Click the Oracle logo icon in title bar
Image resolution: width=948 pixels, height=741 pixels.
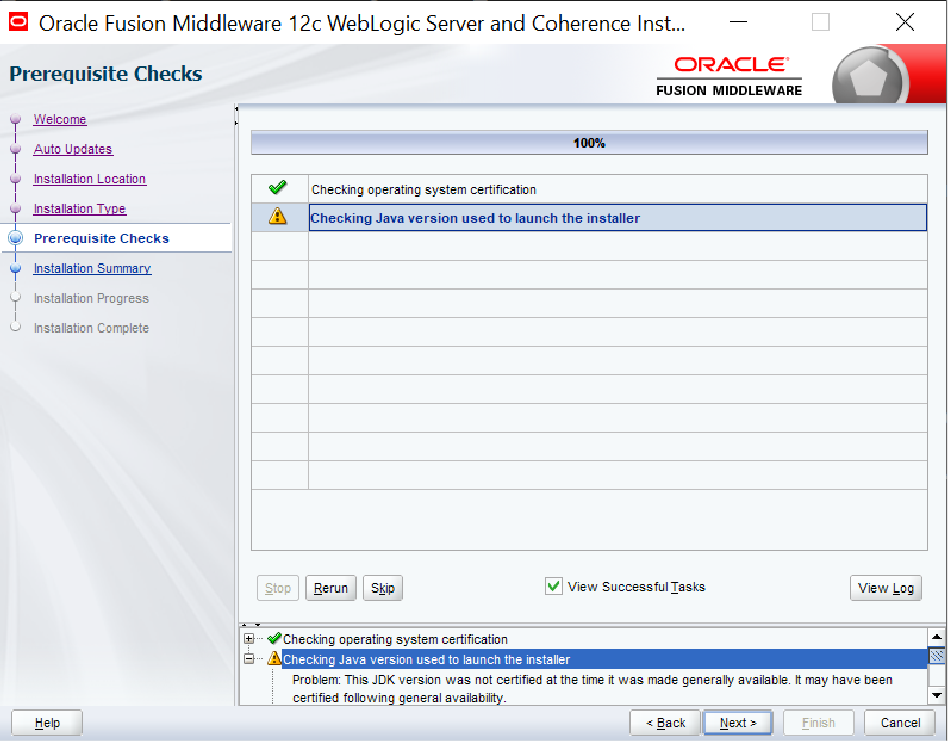pyautogui.click(x=19, y=22)
